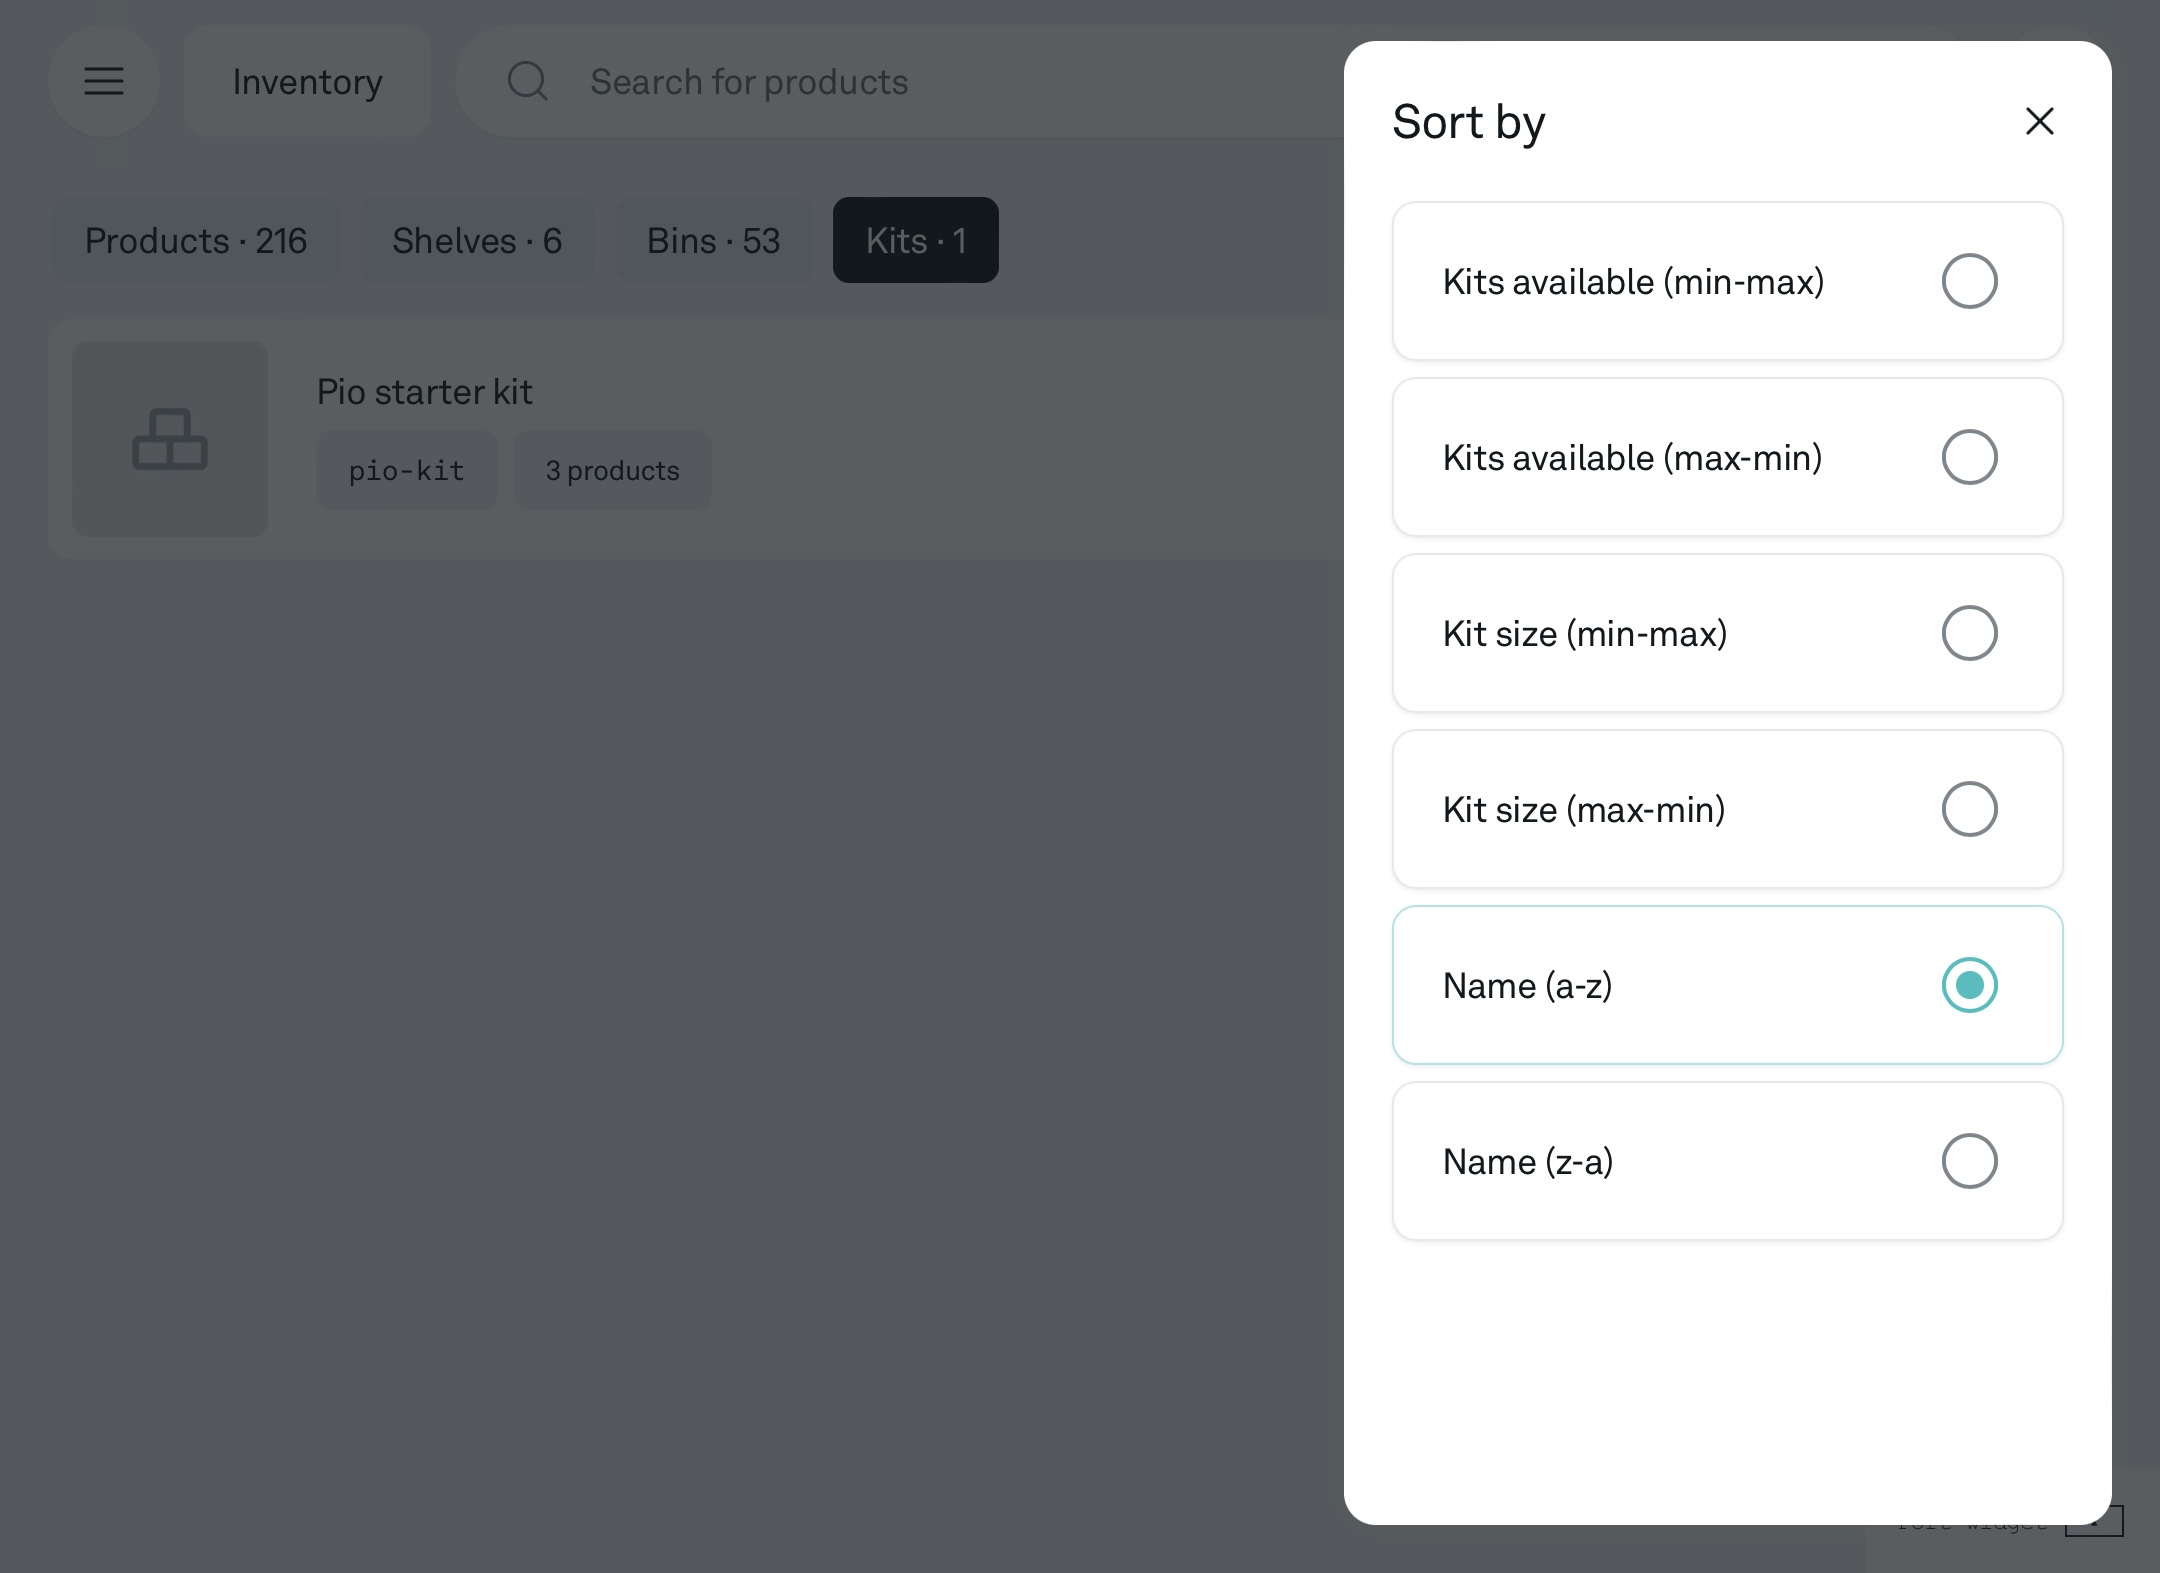Focus the Search for products field
This screenshot has height=1573, width=2160.
click(900, 81)
